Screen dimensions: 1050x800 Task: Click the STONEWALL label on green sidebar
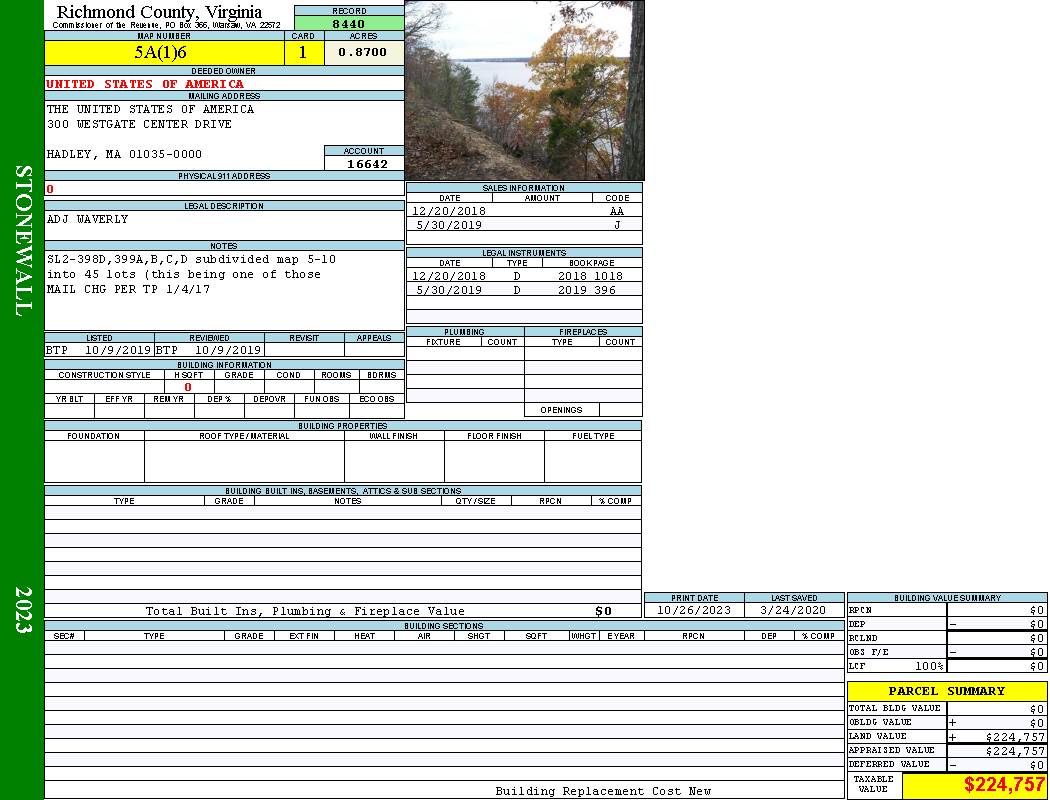coord(22,240)
